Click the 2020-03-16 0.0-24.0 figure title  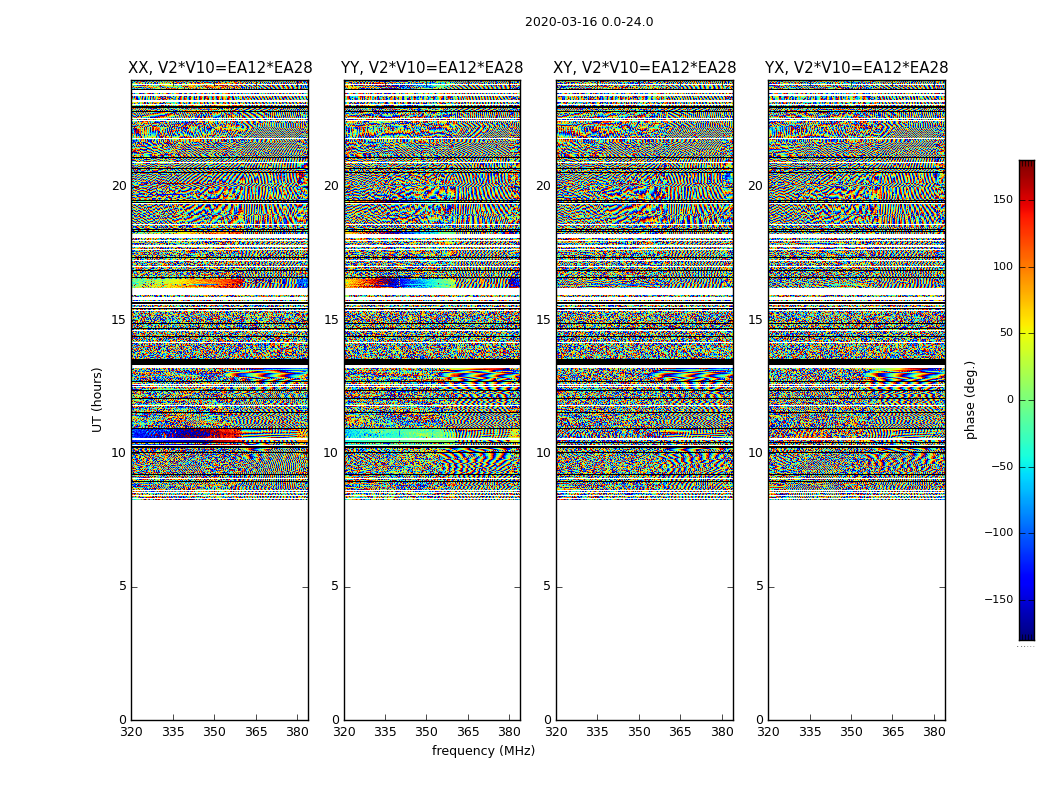[x=589, y=22]
